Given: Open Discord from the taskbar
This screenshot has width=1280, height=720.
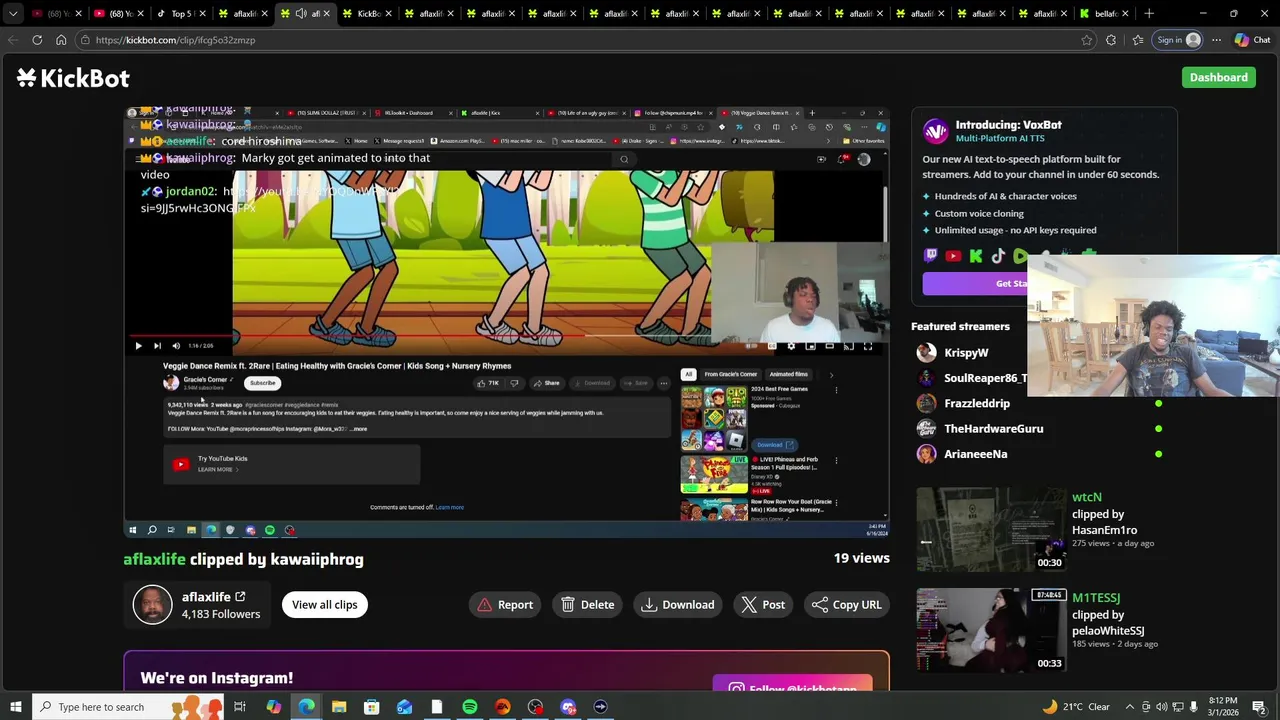Looking at the screenshot, I should pos(568,707).
